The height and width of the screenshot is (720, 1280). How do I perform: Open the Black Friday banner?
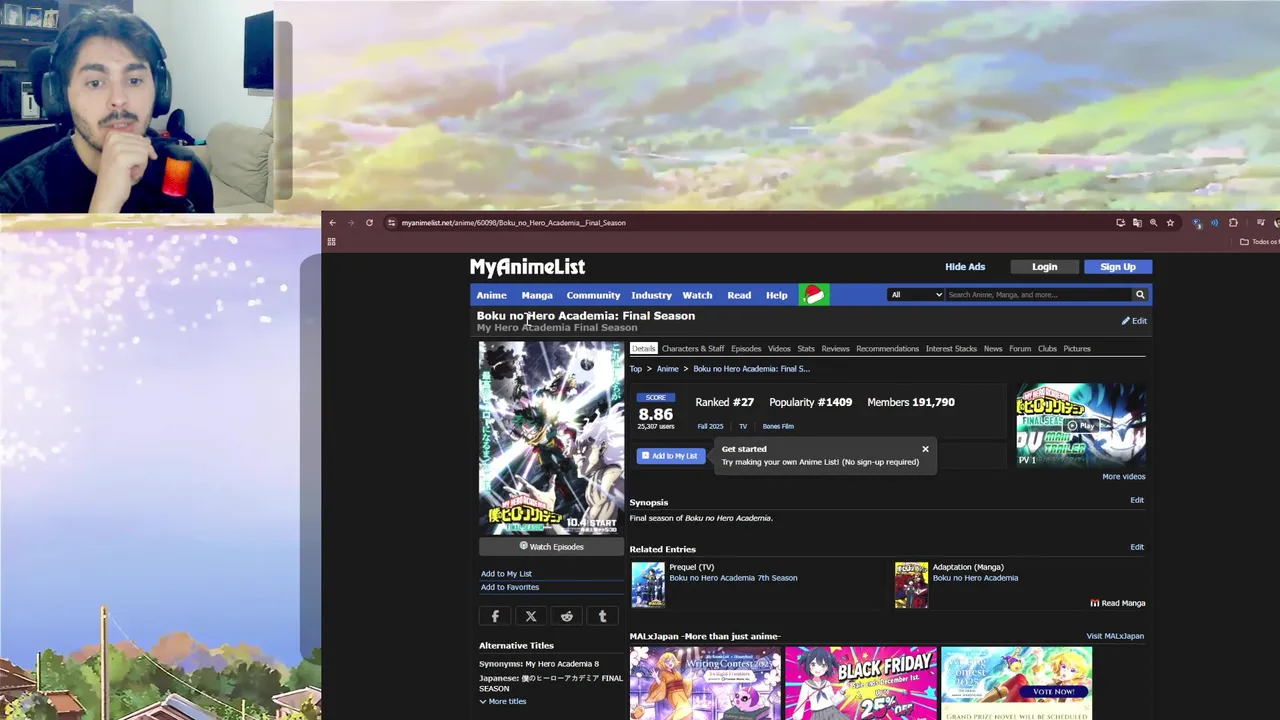[860, 684]
